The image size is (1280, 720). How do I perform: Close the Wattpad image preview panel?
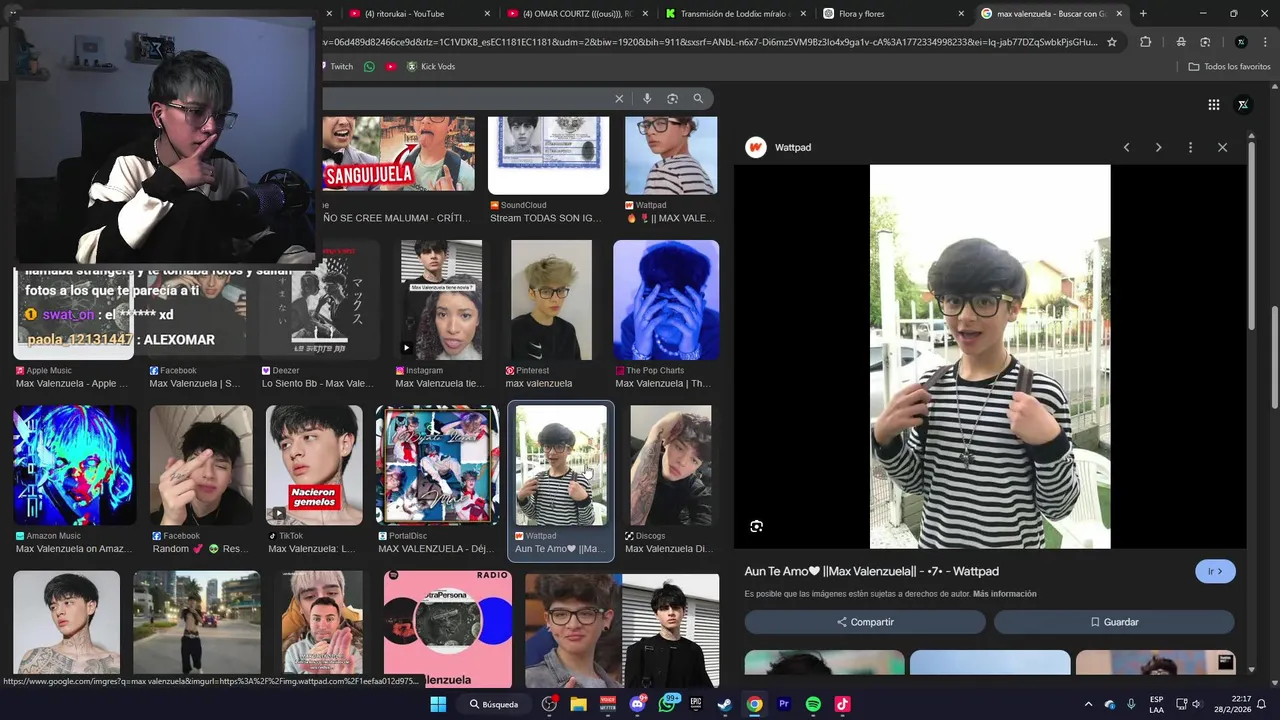tap(1222, 147)
